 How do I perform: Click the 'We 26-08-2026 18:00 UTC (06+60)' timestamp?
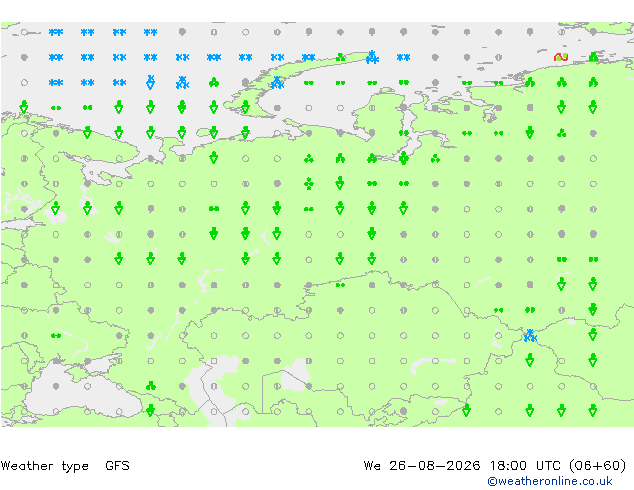(x=495, y=466)
